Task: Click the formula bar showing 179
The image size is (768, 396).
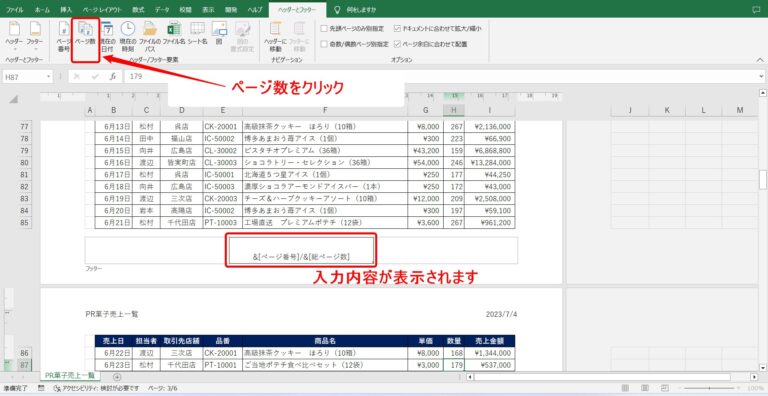Action: (441, 76)
